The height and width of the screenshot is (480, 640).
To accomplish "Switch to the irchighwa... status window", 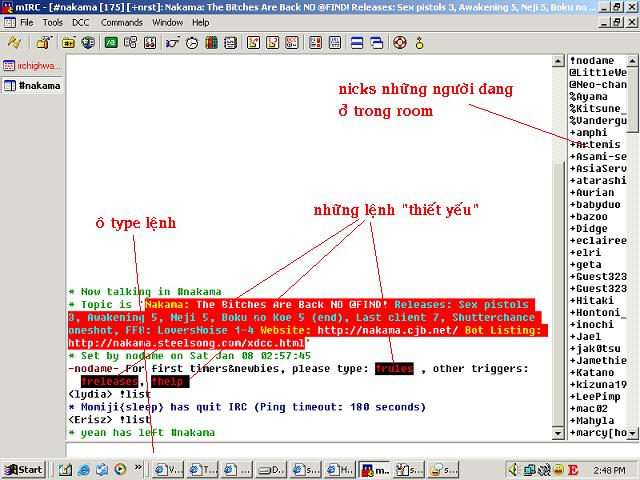I will (32, 66).
